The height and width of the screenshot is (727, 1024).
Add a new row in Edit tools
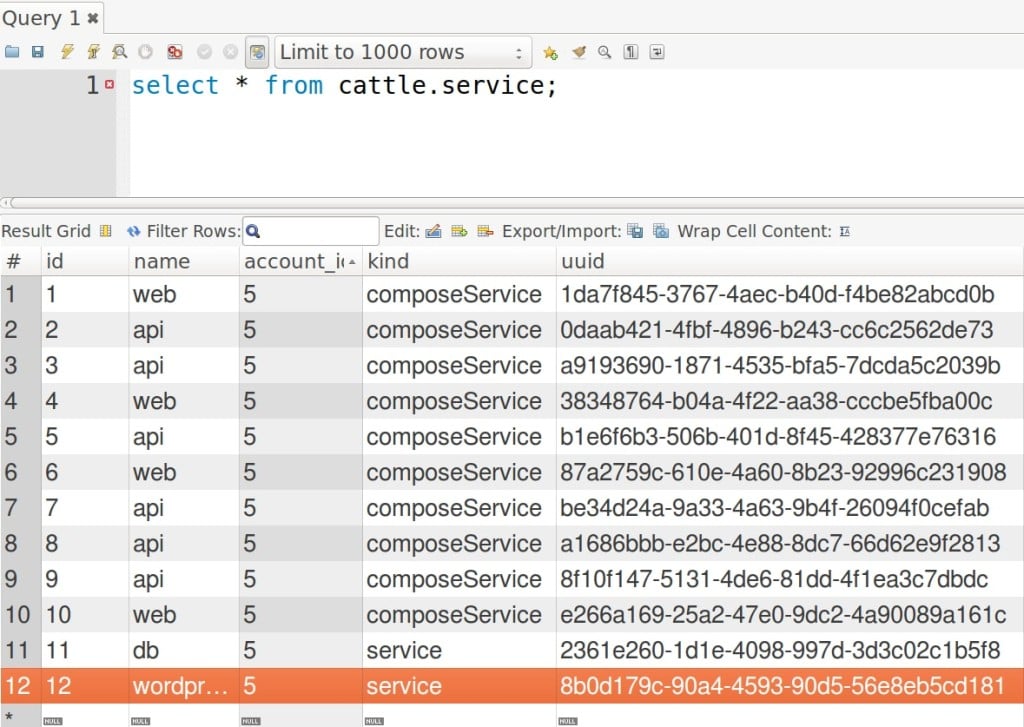(x=459, y=231)
